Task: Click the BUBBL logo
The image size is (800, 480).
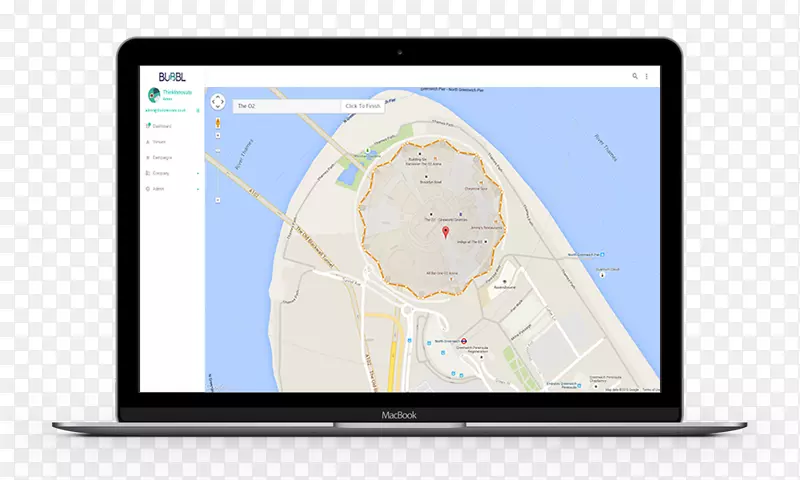Action: [172, 77]
